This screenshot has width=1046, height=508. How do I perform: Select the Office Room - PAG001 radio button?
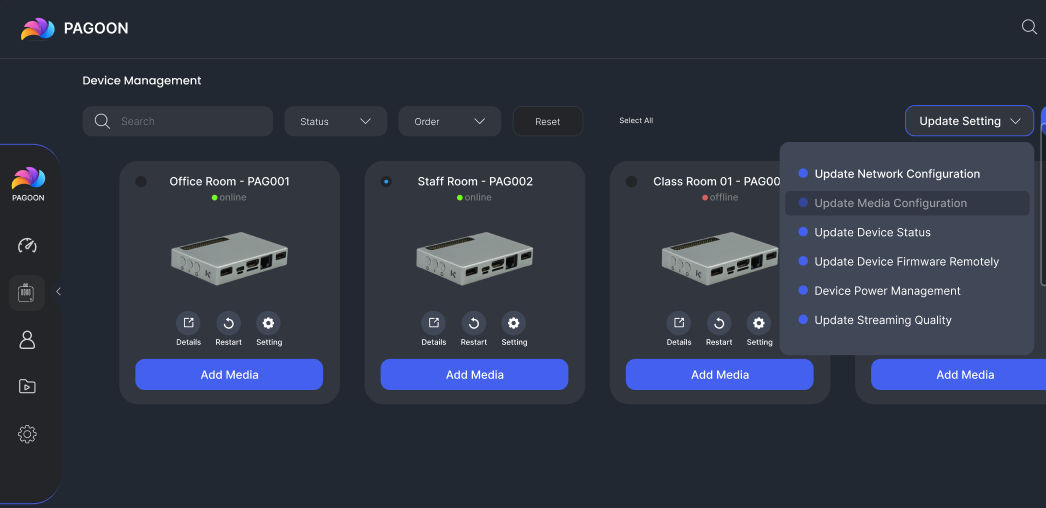(141, 182)
